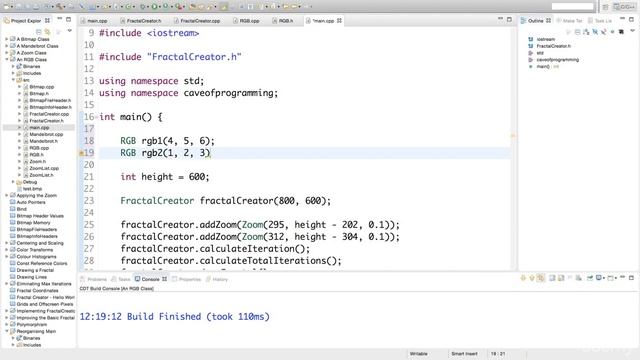Screen dimensions: 640x360
Task: Switch to the RGB.cpp editor tab
Action: [x=249, y=20]
